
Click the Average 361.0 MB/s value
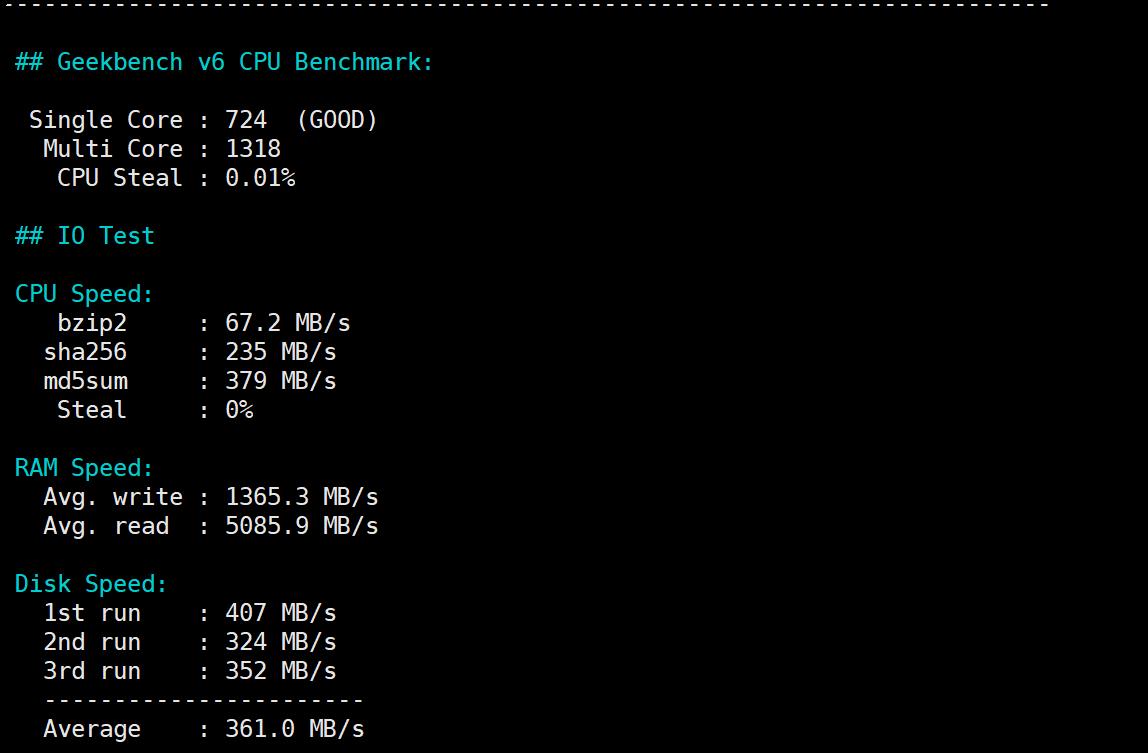295,729
